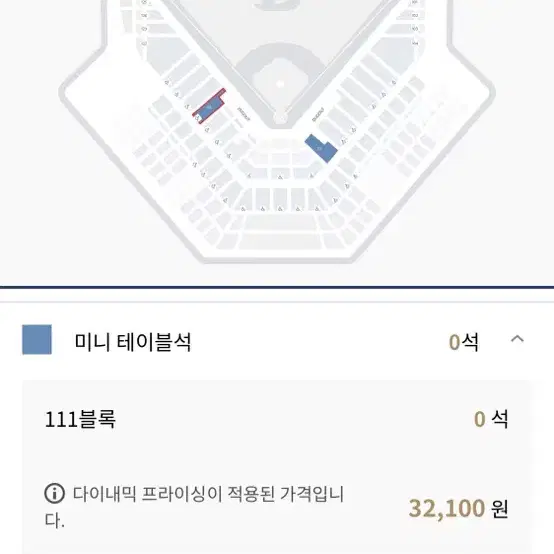Click the blue 미니 테이블석 color swatch

pyautogui.click(x=37, y=340)
